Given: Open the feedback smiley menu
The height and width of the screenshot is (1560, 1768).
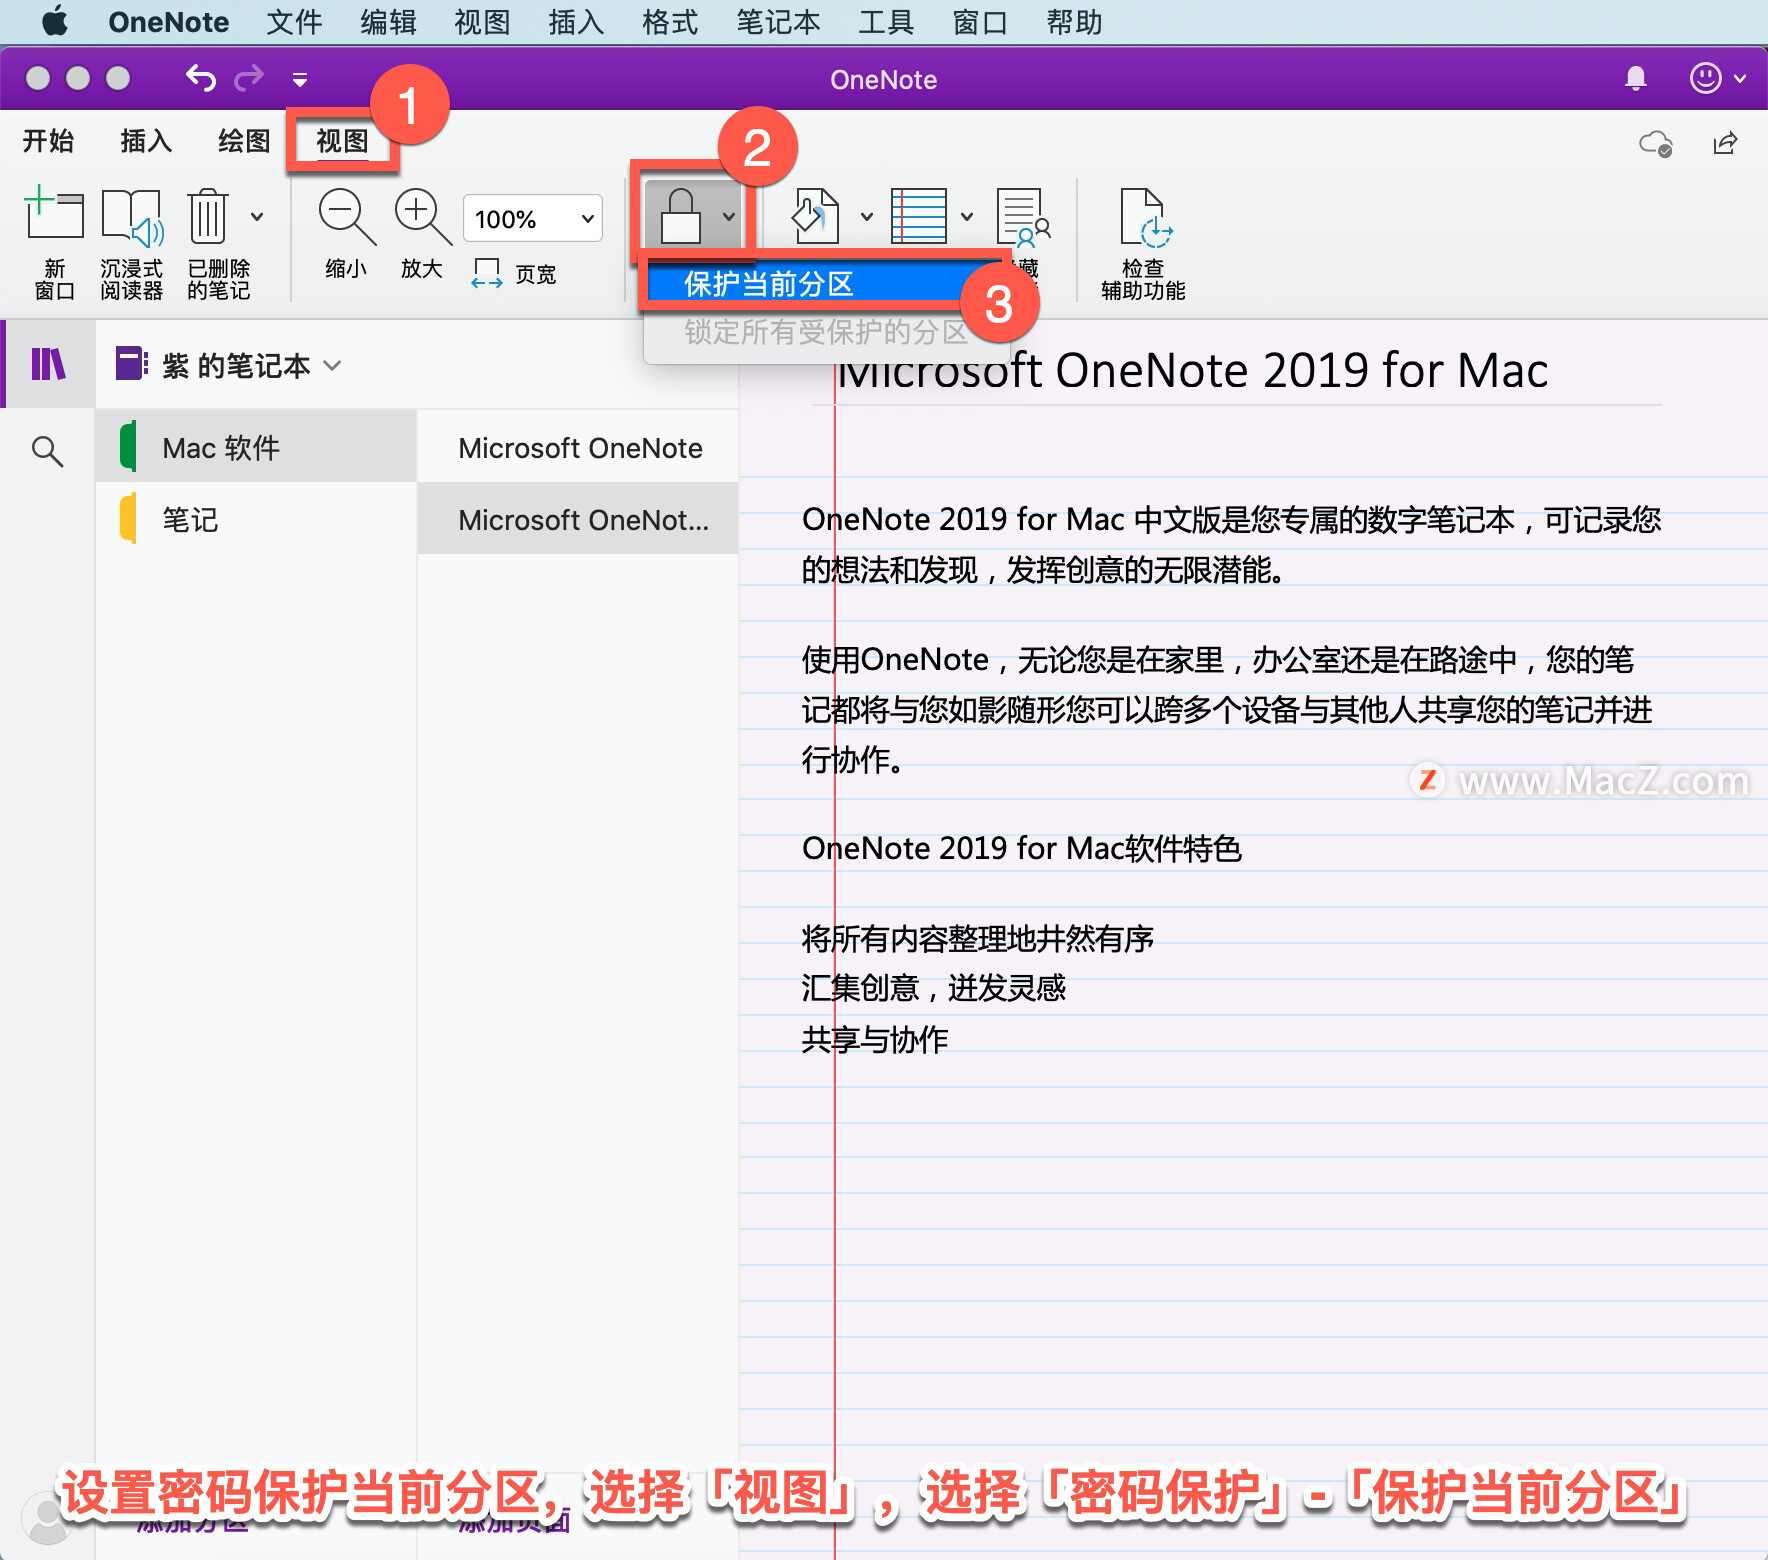Looking at the screenshot, I should click(1717, 78).
